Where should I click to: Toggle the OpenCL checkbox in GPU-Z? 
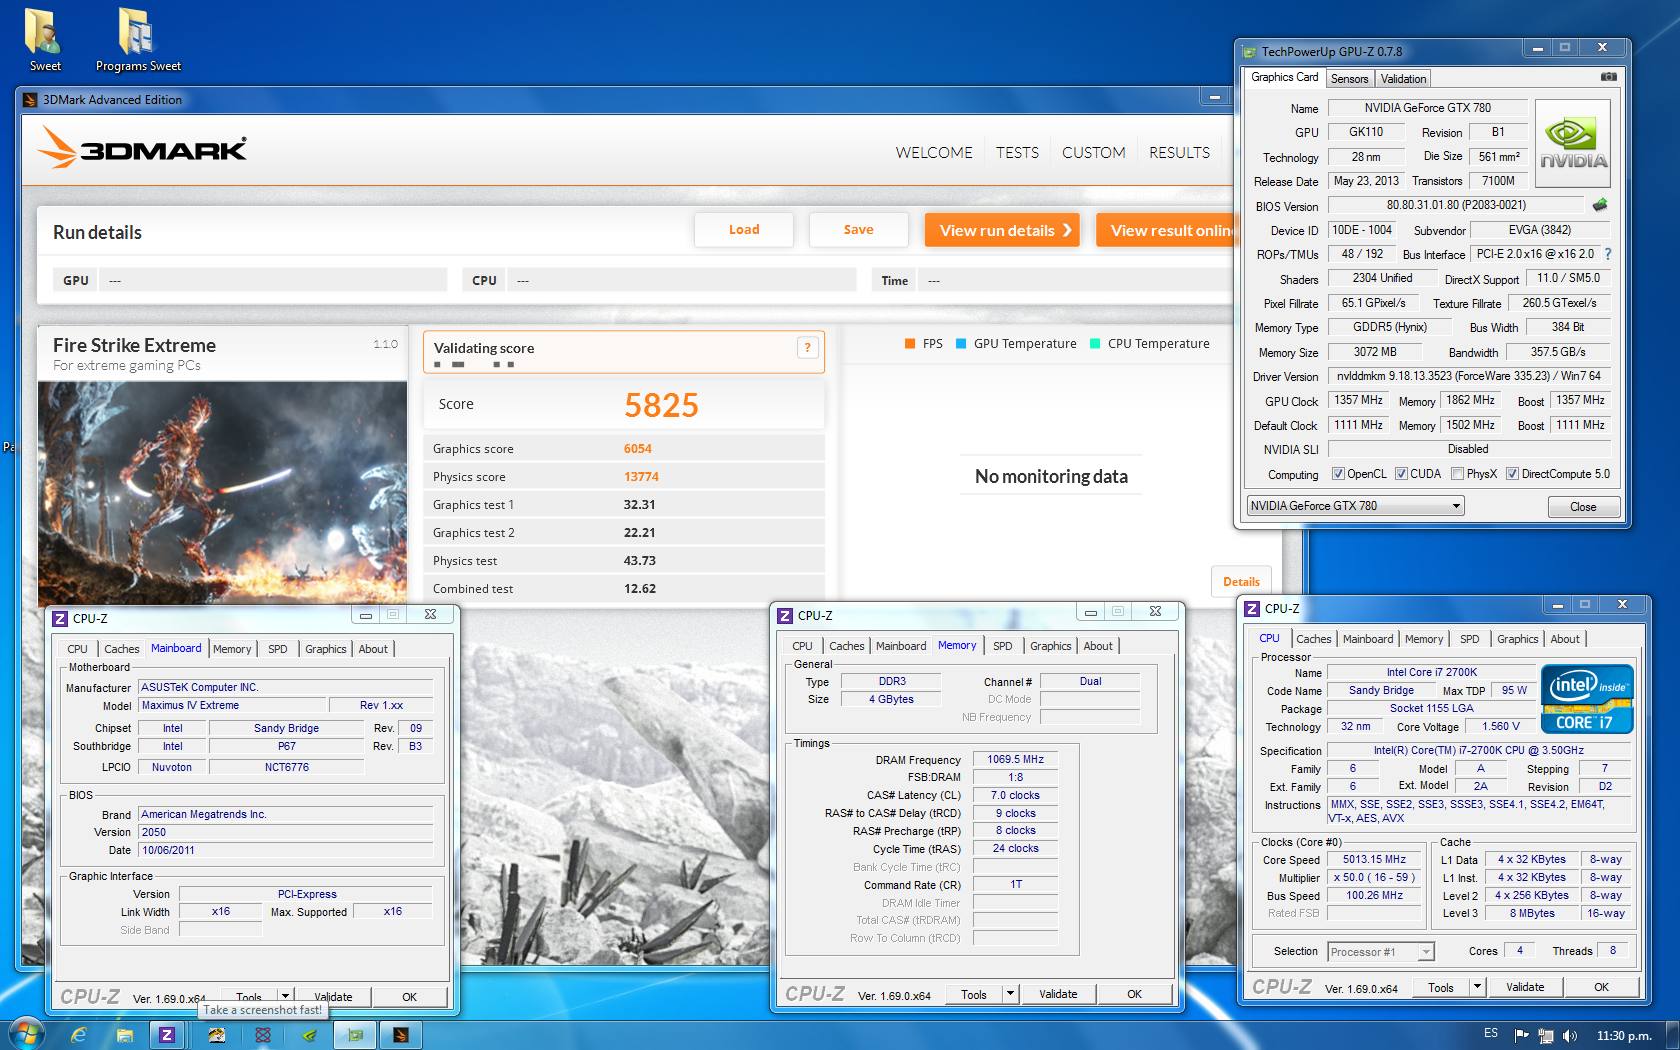pos(1338,474)
